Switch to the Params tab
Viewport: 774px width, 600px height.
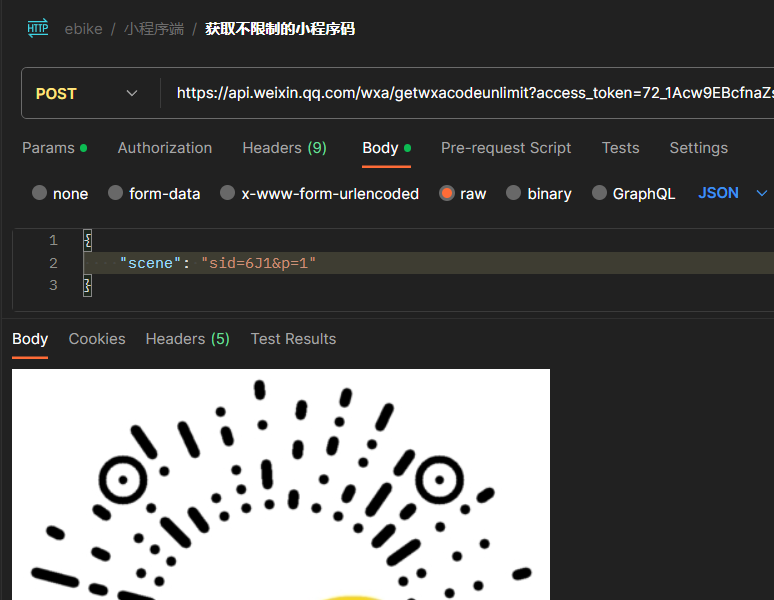(54, 148)
